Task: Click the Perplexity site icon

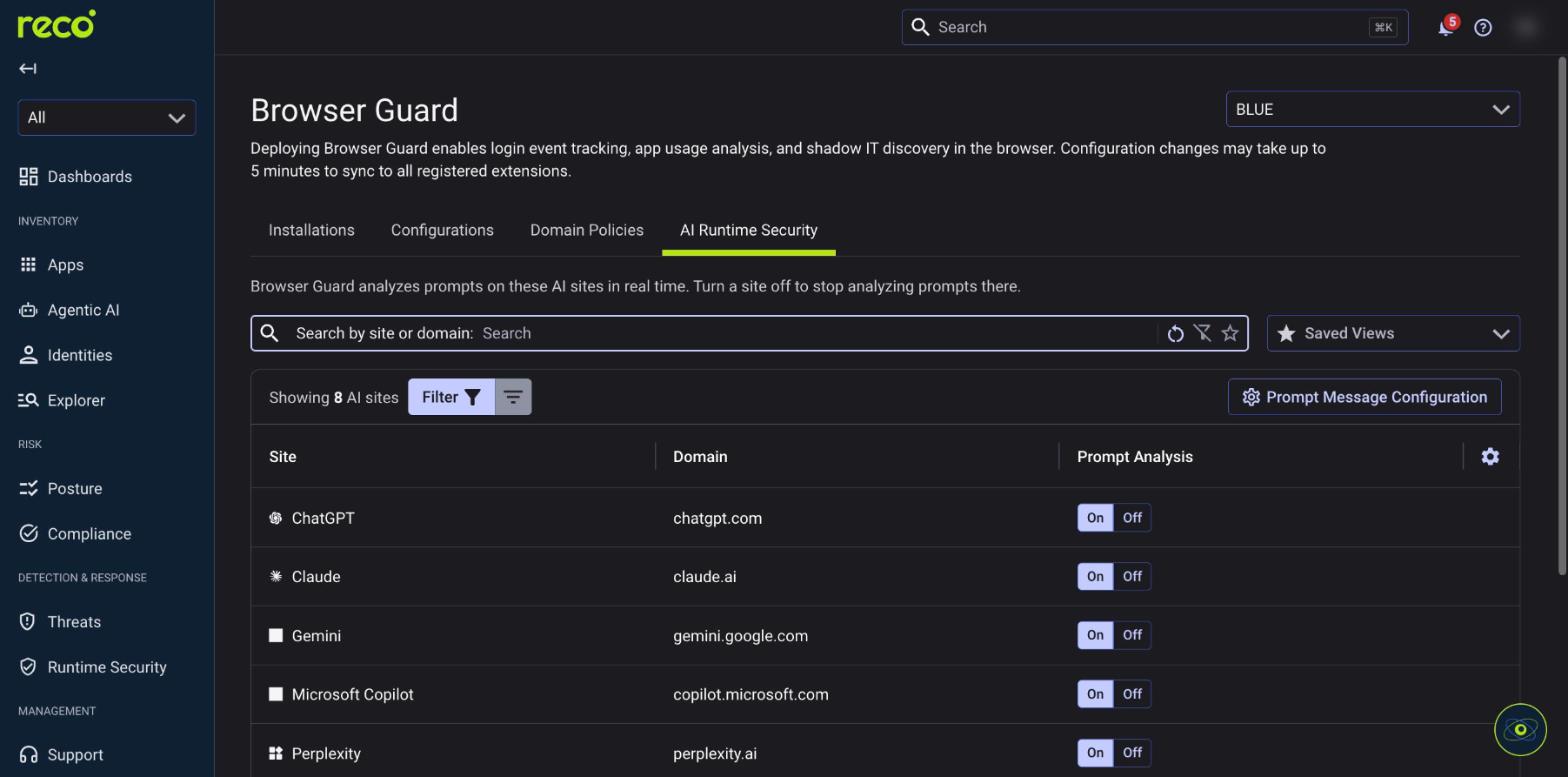Action: coord(276,754)
